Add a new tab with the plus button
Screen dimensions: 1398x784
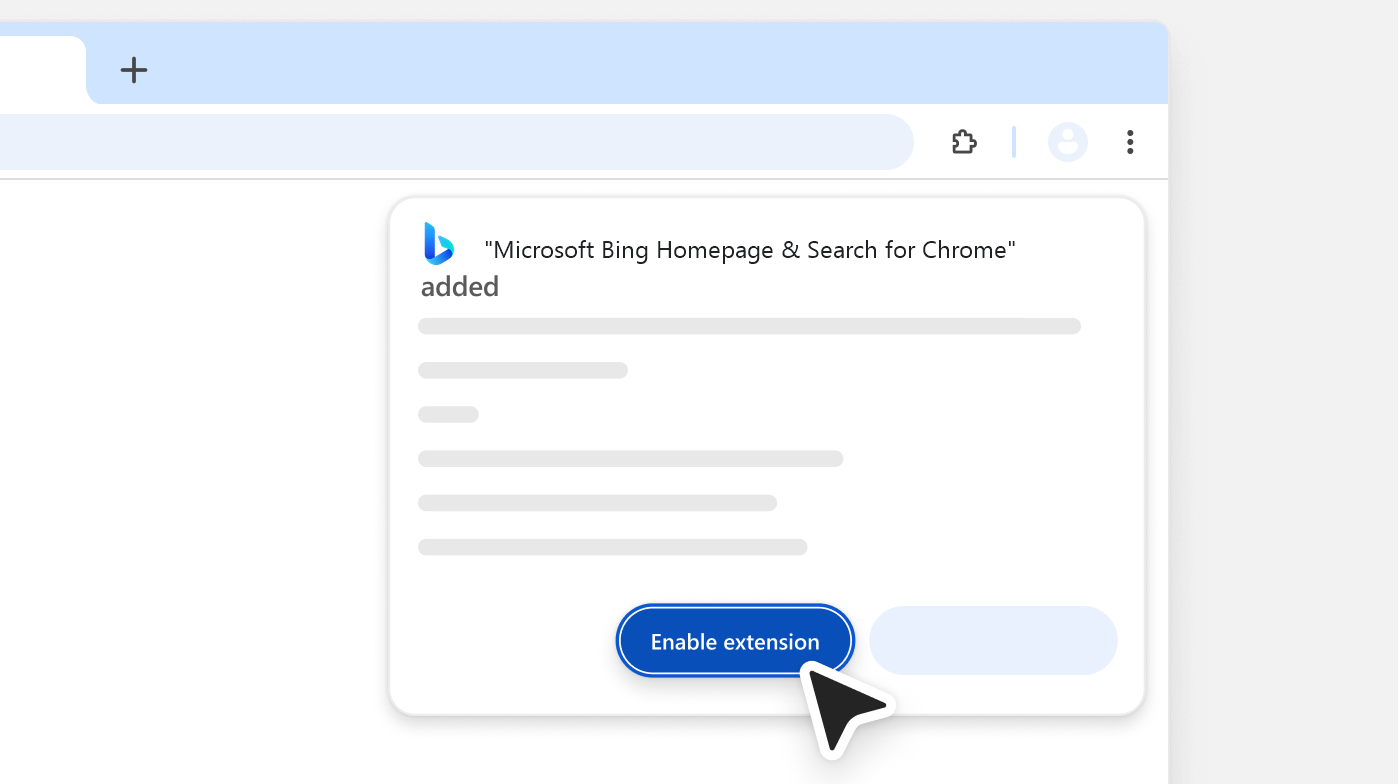[x=134, y=70]
